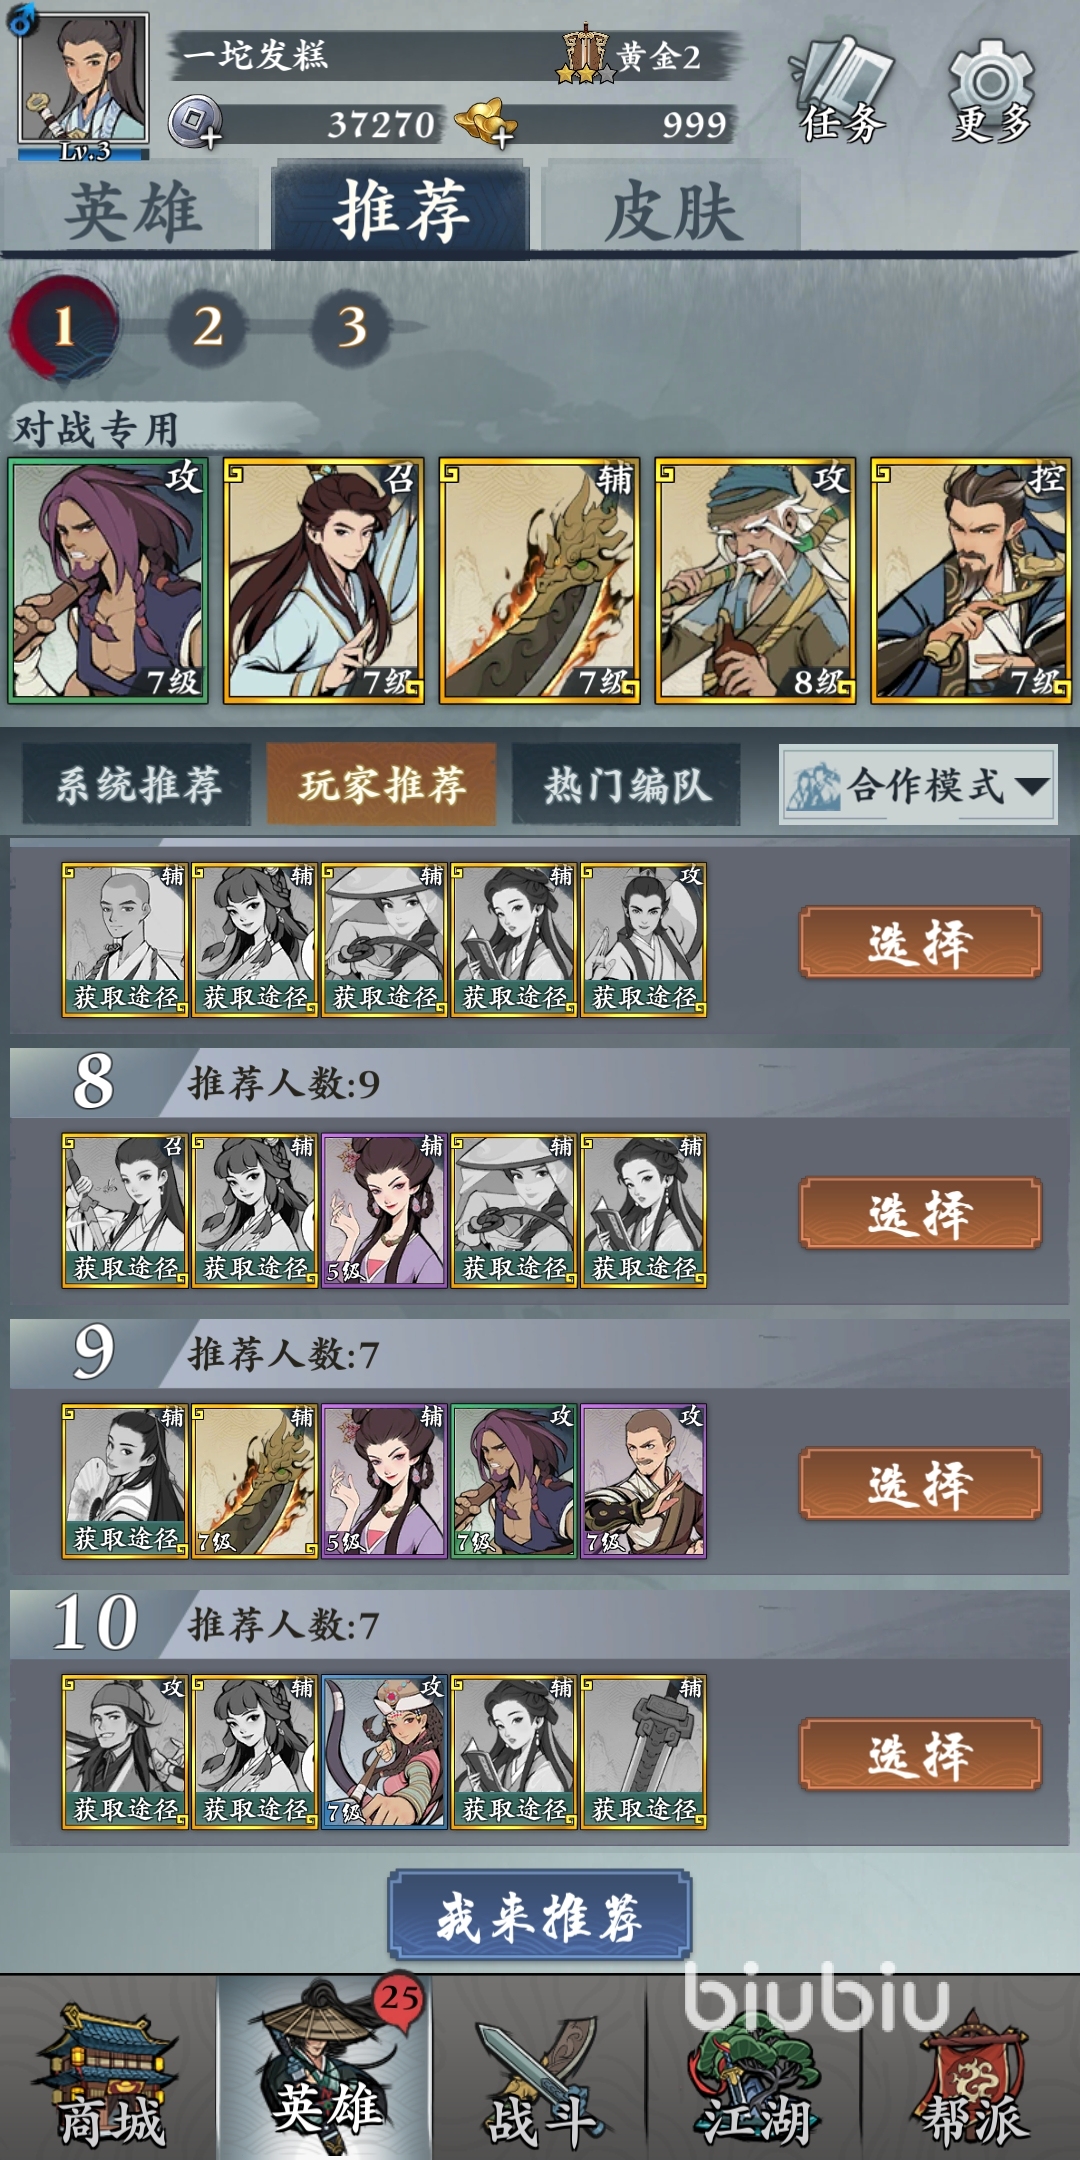Open the 热门编队 popular teams tab

pyautogui.click(x=627, y=785)
